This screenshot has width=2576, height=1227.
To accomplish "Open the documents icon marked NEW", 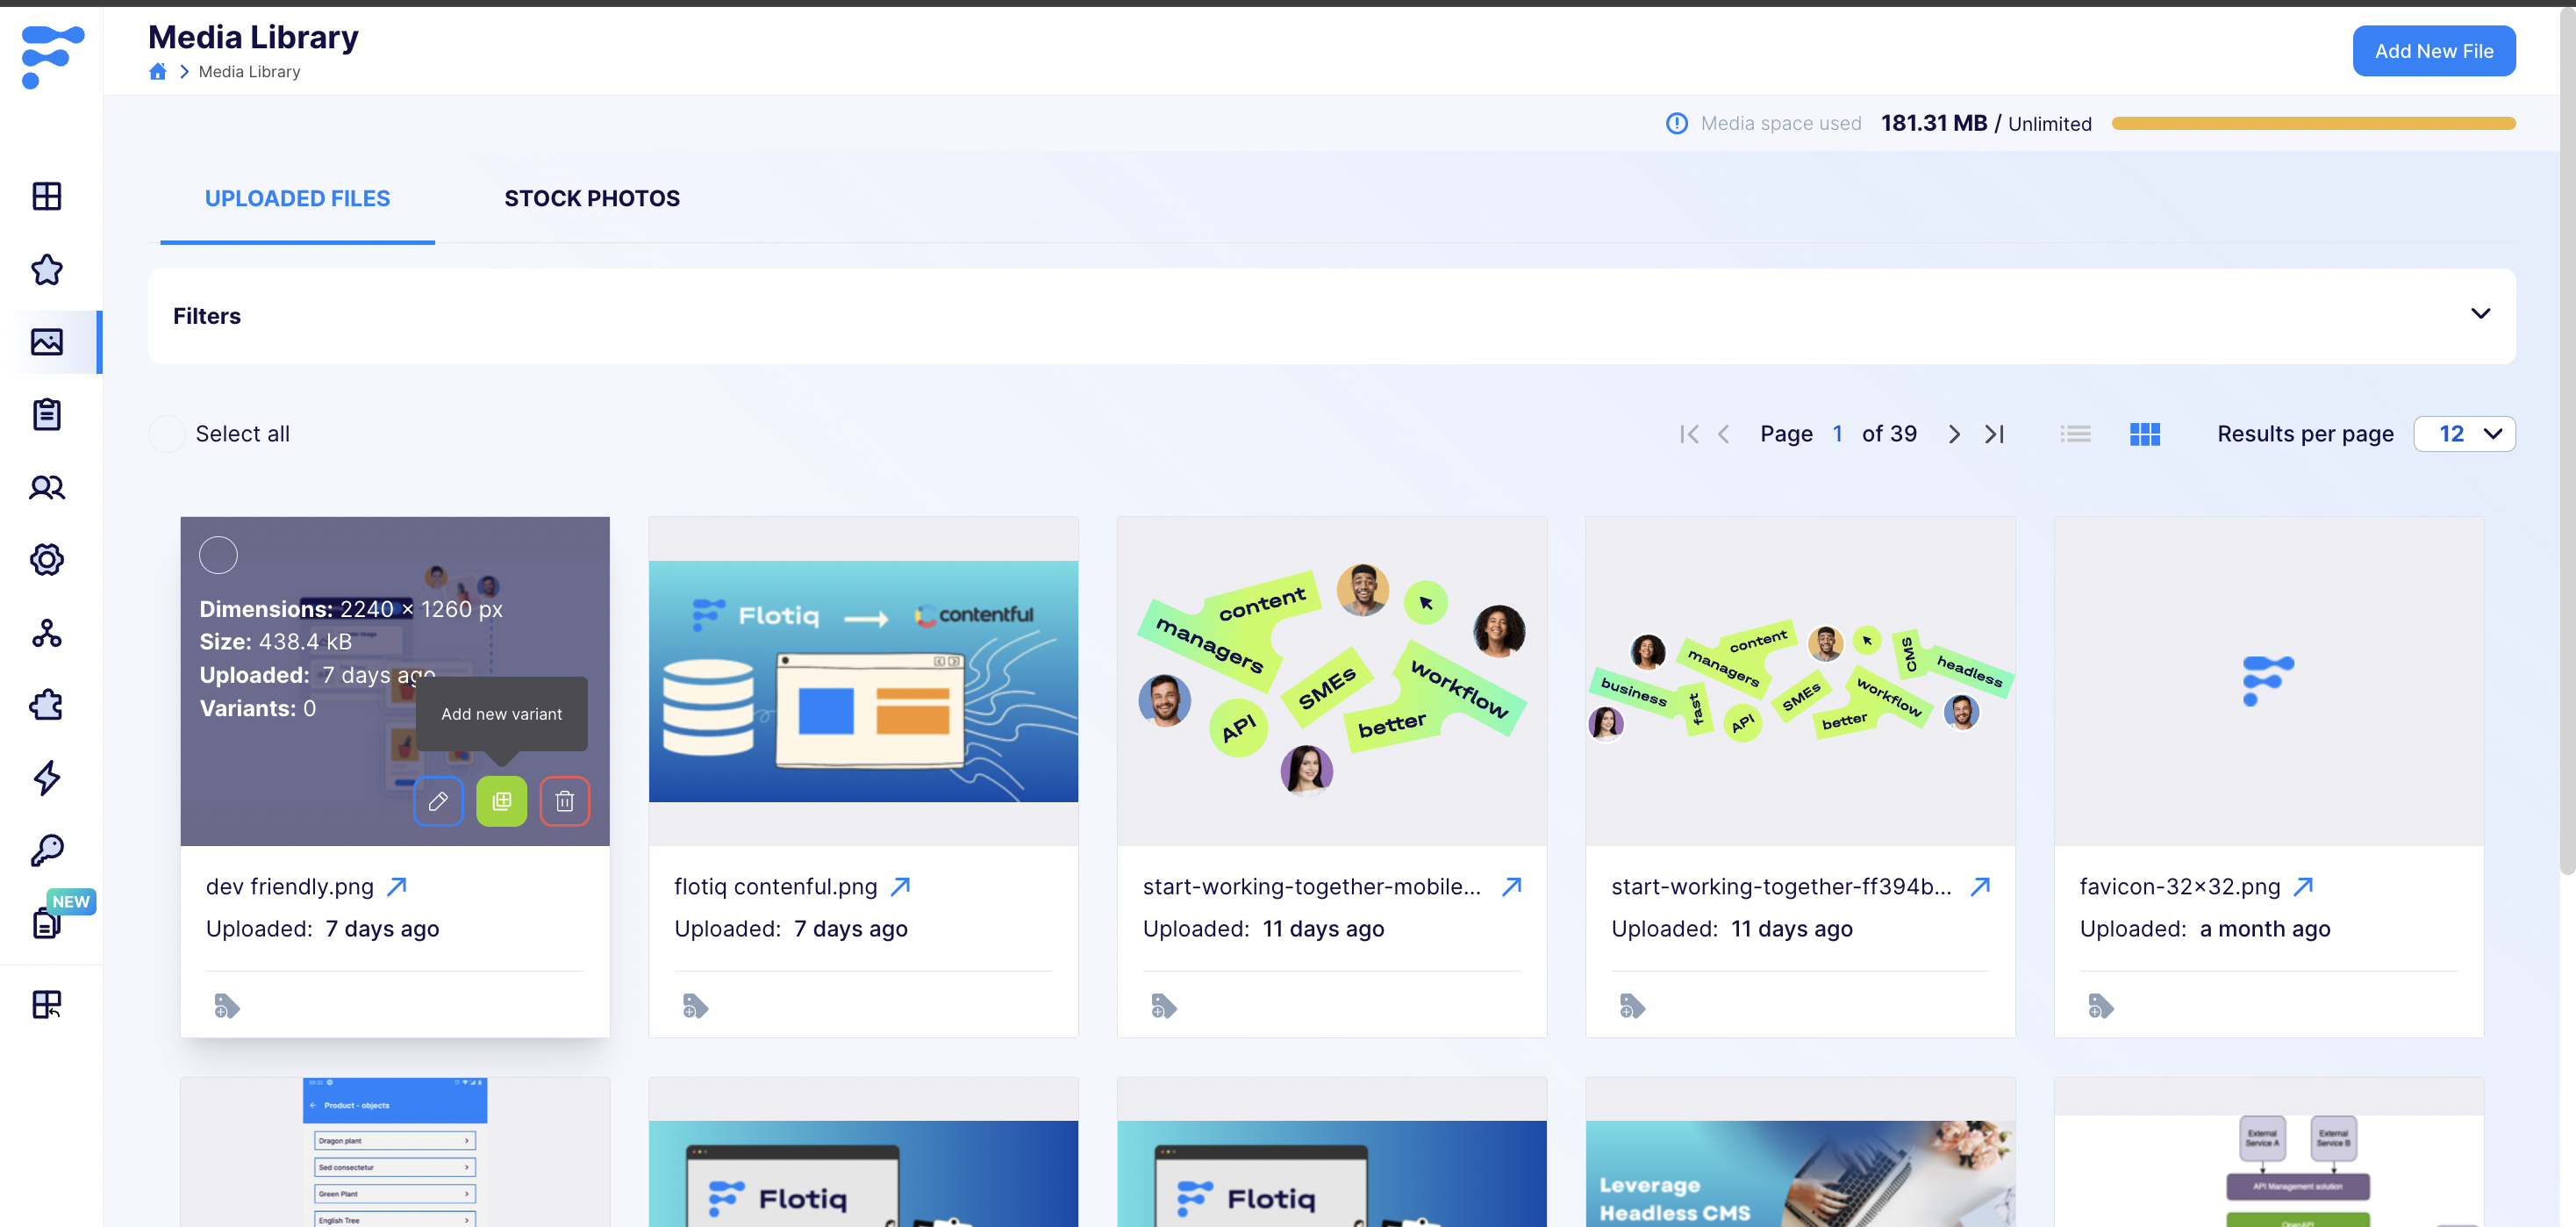I will tap(47, 922).
